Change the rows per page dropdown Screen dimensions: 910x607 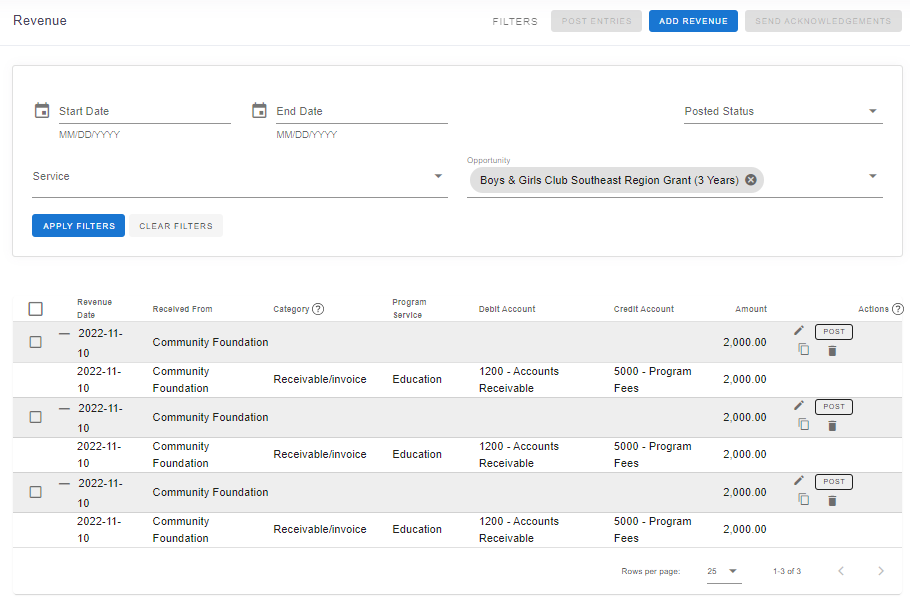pos(723,571)
